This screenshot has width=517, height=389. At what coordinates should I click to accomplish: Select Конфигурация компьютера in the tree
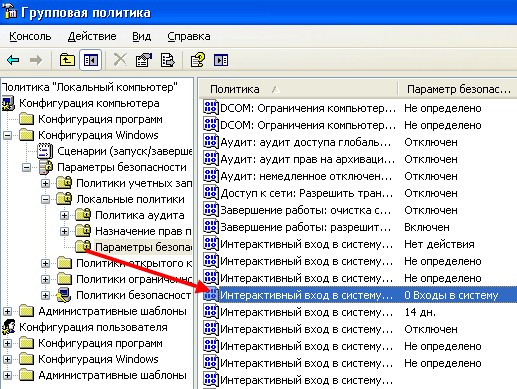[x=89, y=103]
